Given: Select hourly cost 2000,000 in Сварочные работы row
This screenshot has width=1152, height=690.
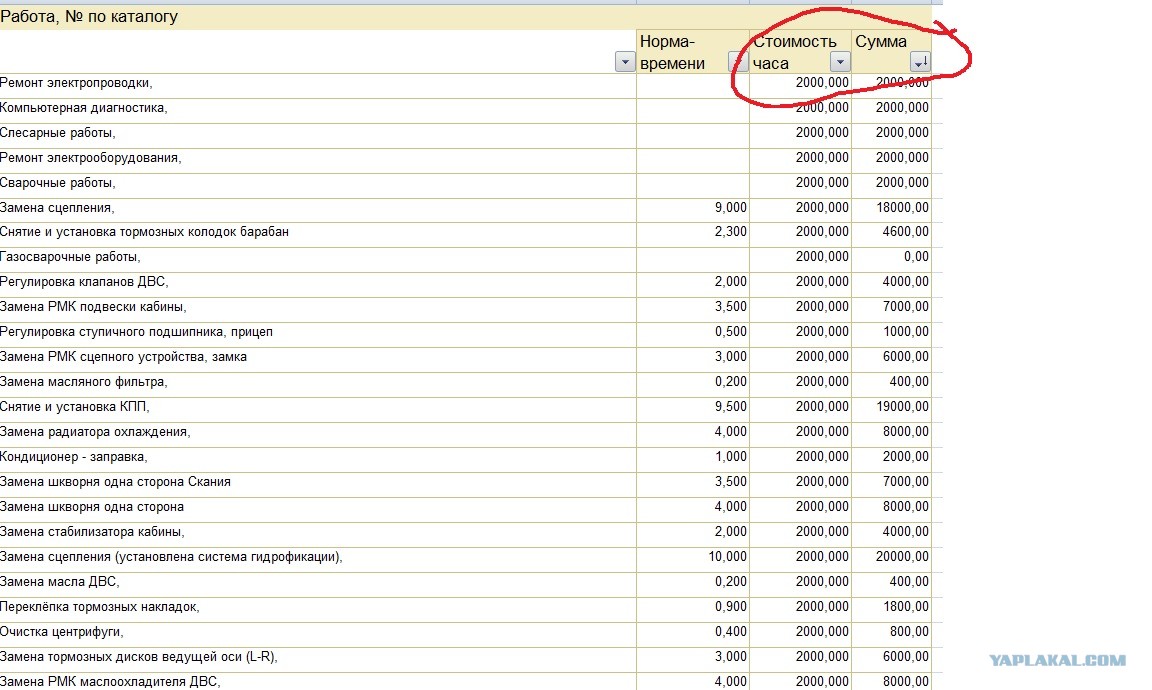Looking at the screenshot, I should point(822,183).
